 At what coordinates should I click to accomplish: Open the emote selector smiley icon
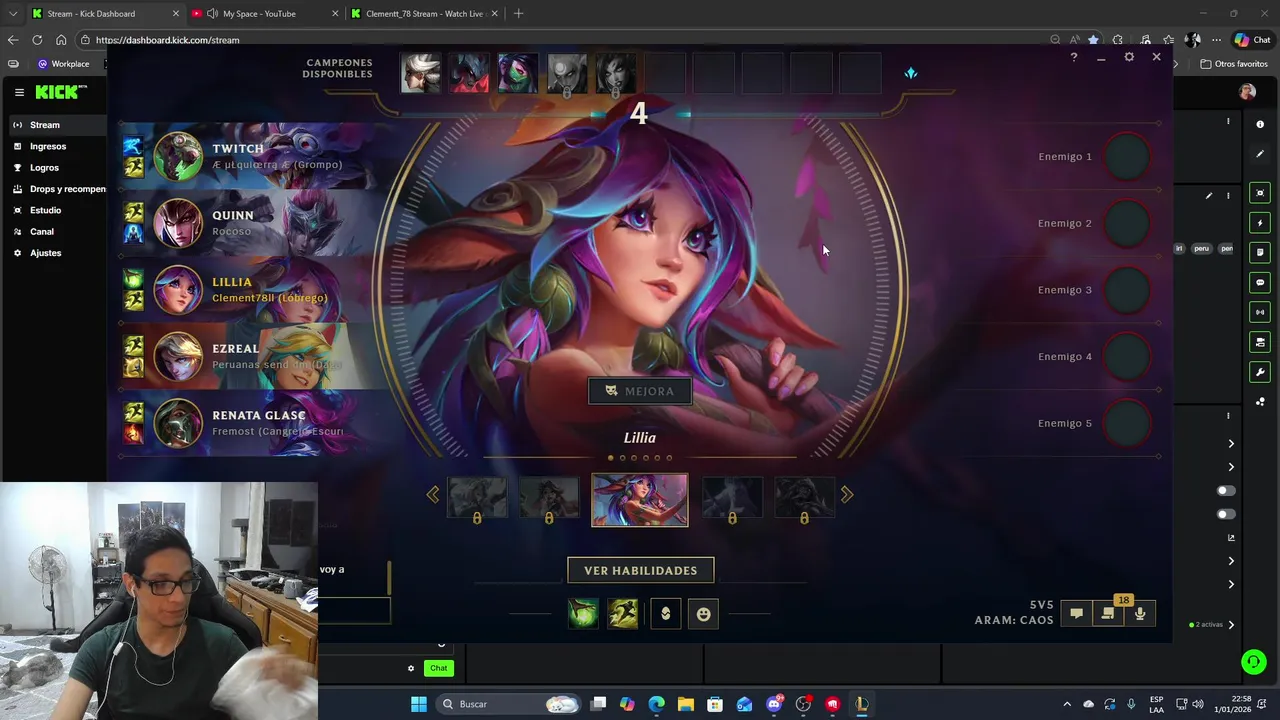point(704,614)
